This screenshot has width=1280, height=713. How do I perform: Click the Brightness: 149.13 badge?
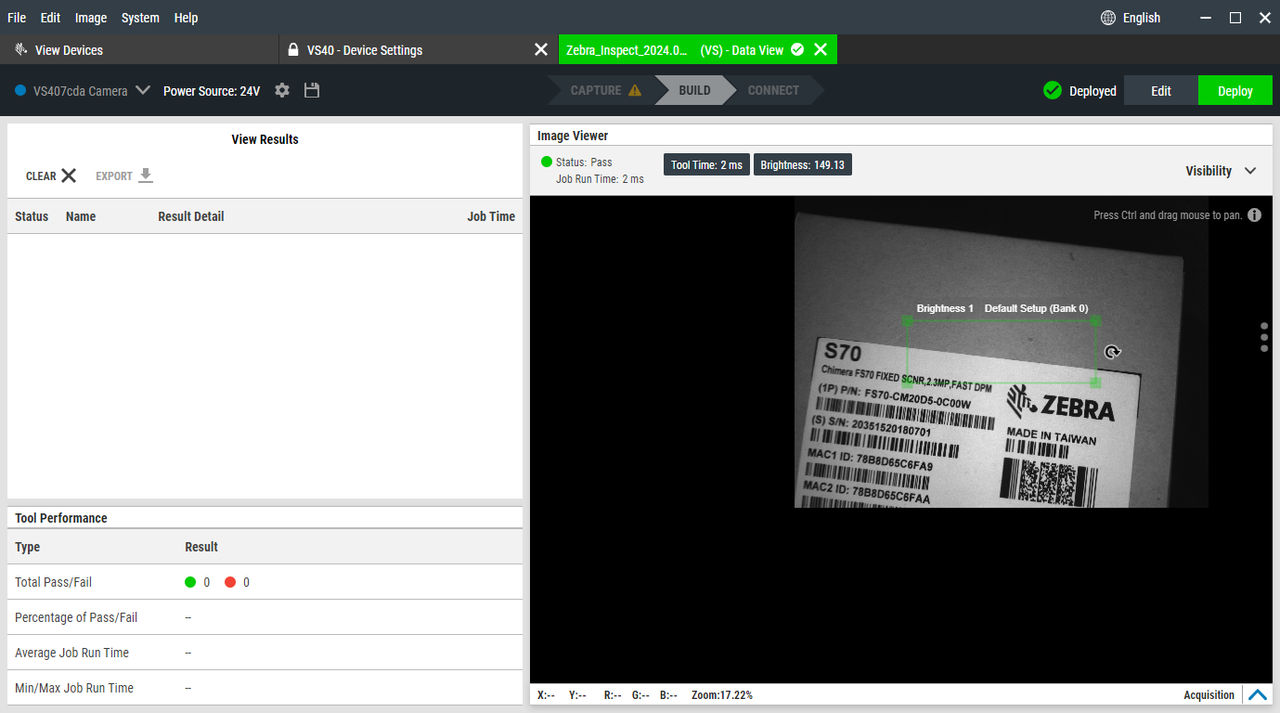click(x=802, y=165)
